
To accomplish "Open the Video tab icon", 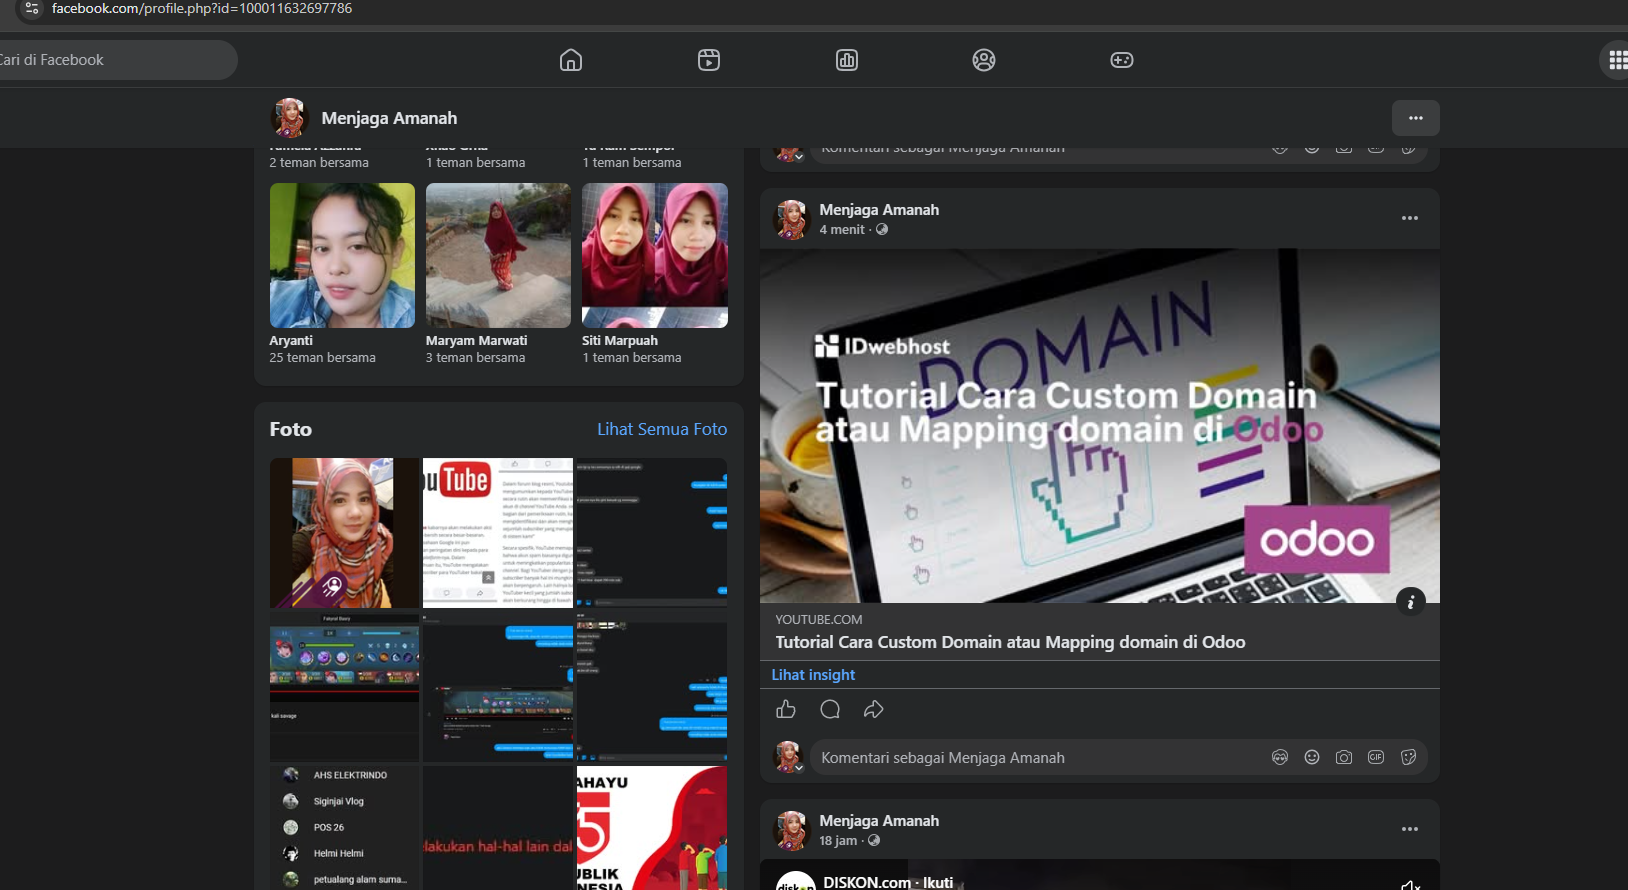I will [x=709, y=60].
